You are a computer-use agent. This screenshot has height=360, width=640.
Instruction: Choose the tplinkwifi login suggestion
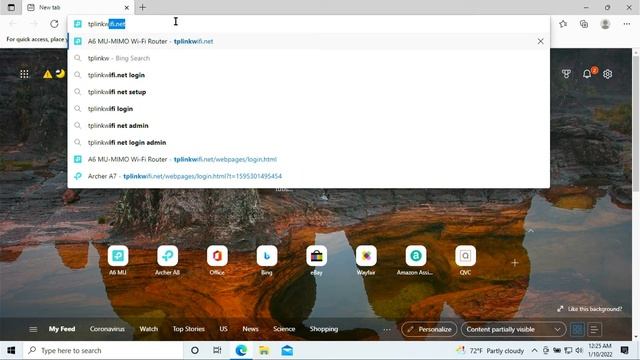coord(309,109)
